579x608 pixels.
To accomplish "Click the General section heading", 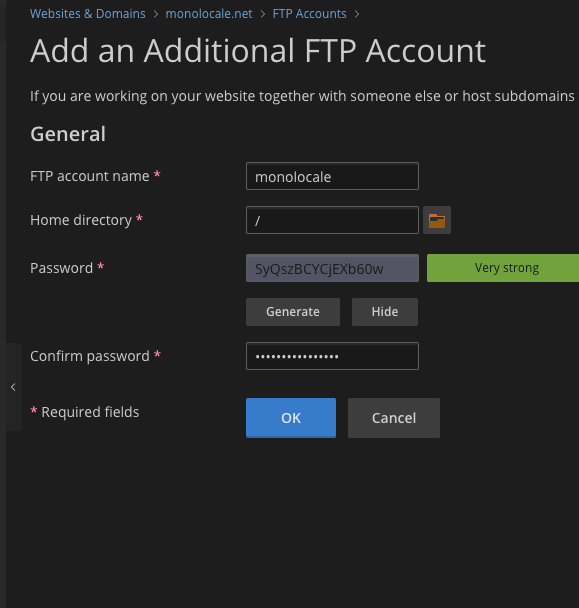I will (x=68, y=134).
